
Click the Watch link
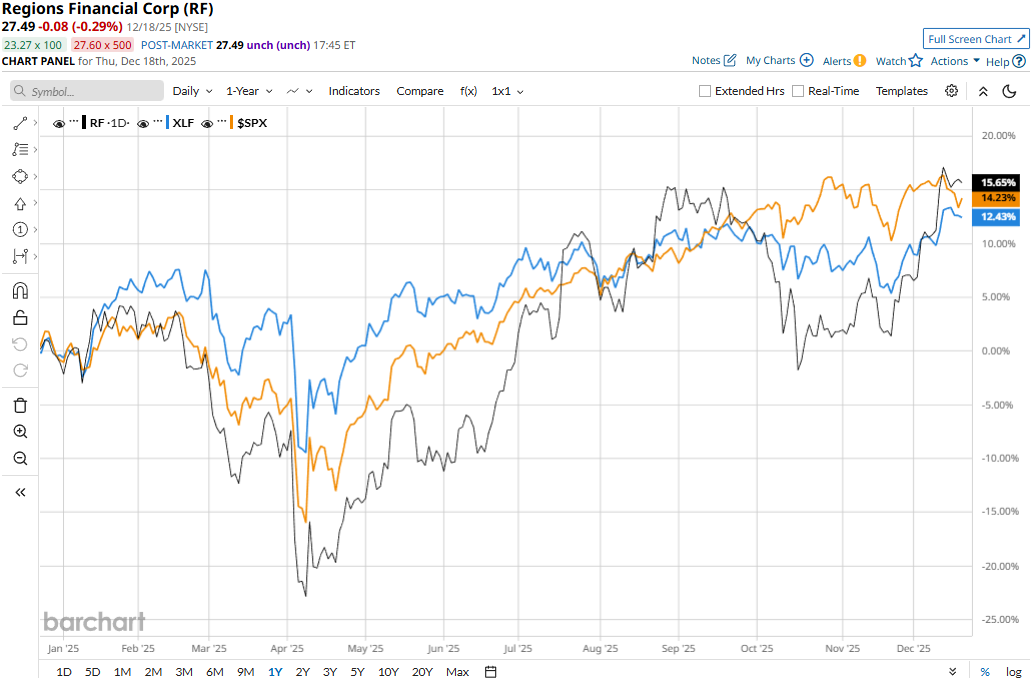[x=890, y=61]
